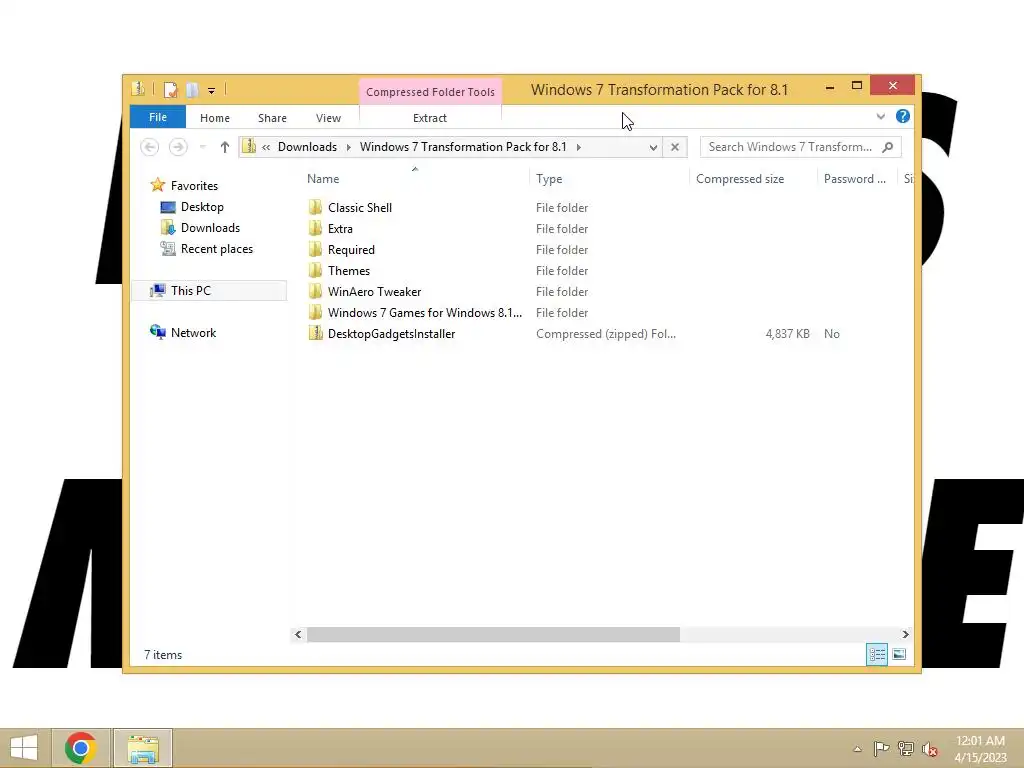The image size is (1024, 768).
Task: Click the Compressed Folder Tools tab header
Action: pos(430,92)
